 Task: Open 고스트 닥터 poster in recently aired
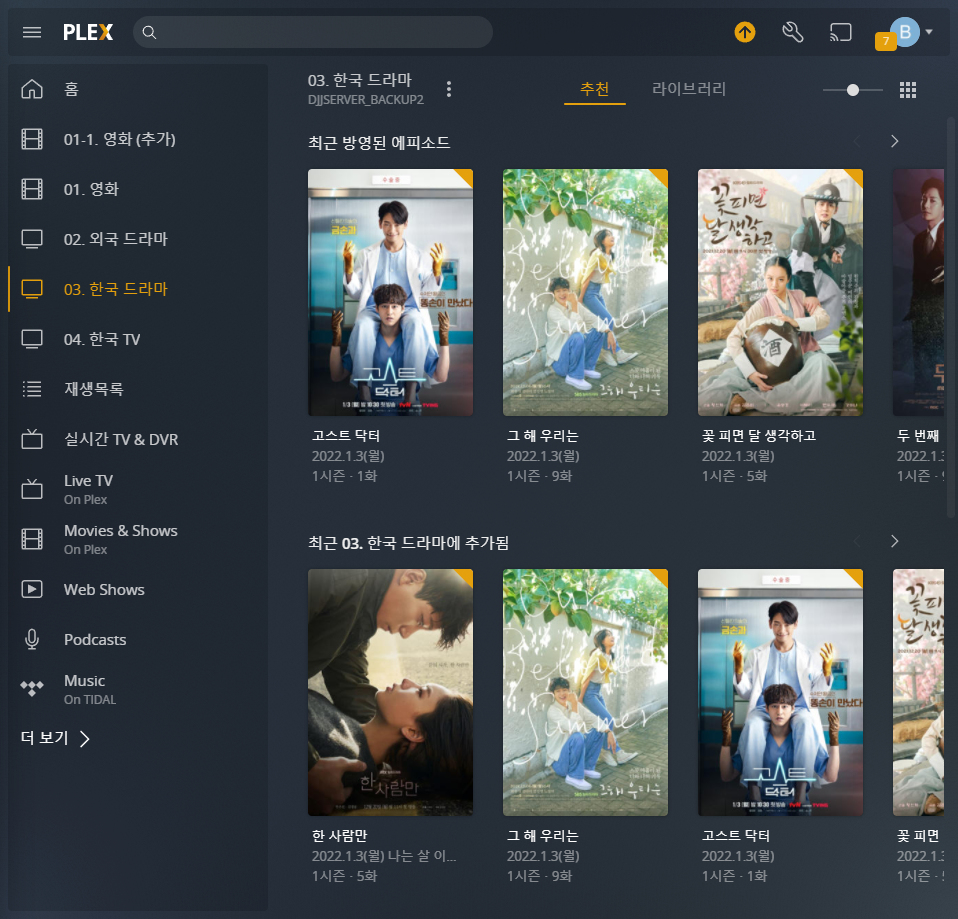390,293
